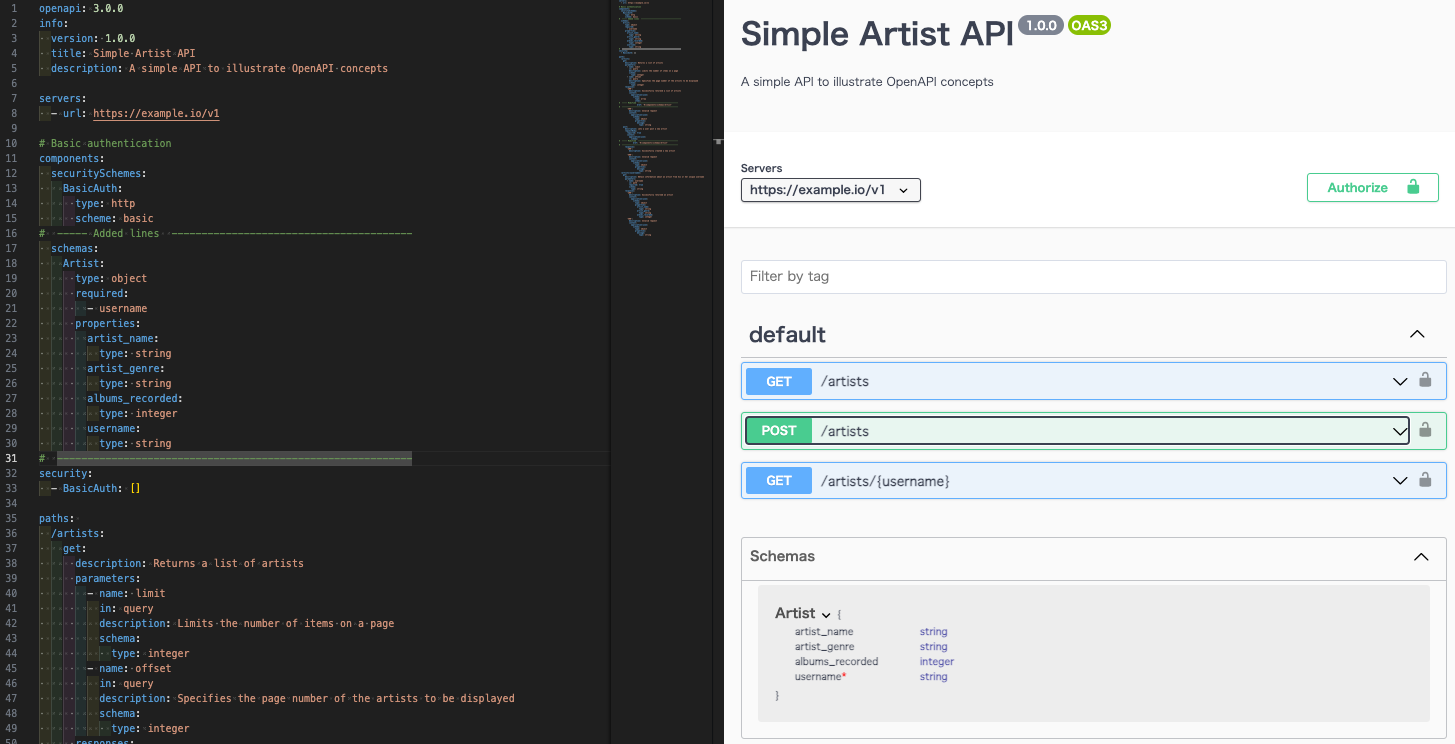Click the GET badge for /artists/{username}
Viewport: 1455px width, 744px height.
[x=779, y=481]
